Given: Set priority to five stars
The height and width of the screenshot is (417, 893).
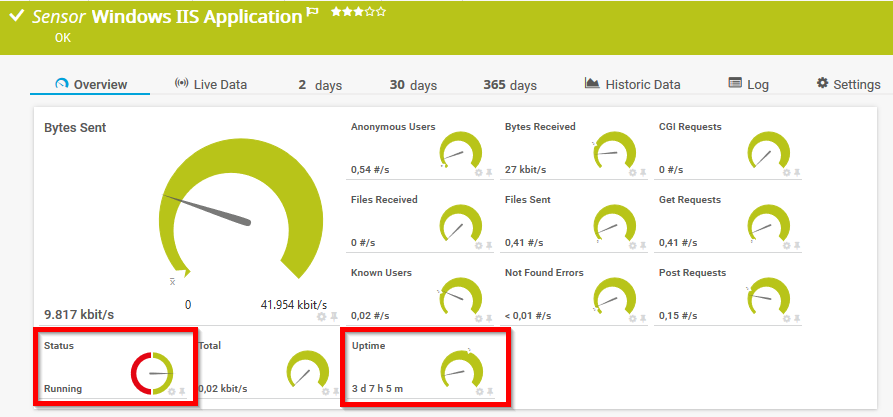Looking at the screenshot, I should click(x=381, y=12).
